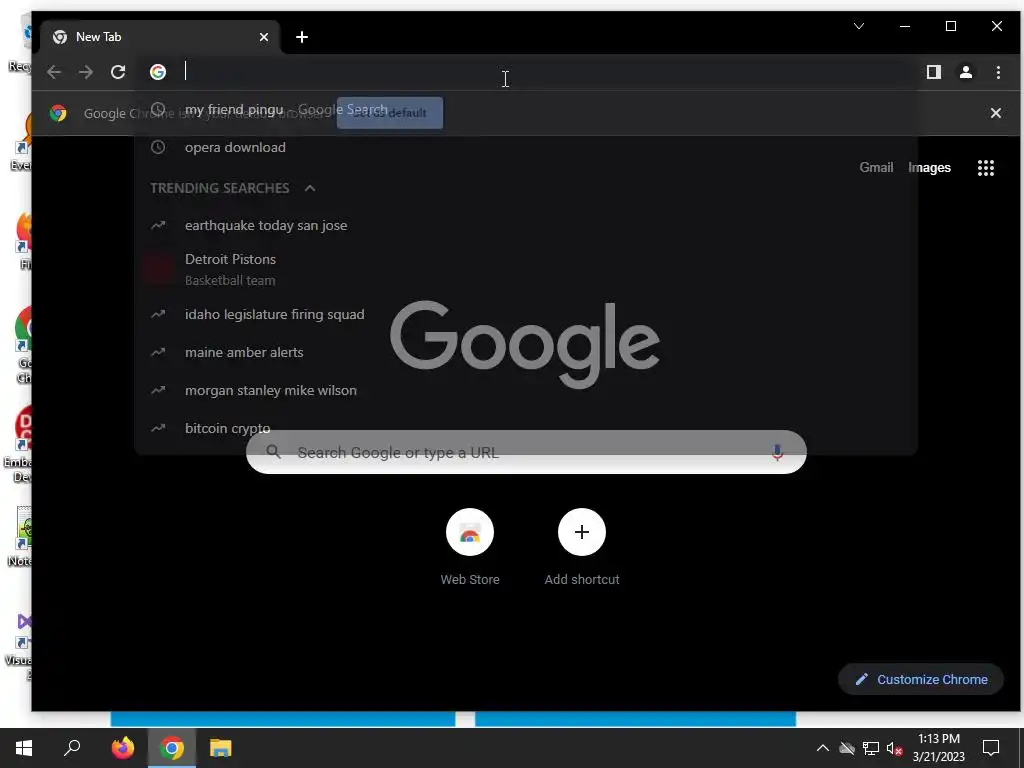Open the network tray icon
Image resolution: width=1024 pixels, height=768 pixels.
pos(871,748)
